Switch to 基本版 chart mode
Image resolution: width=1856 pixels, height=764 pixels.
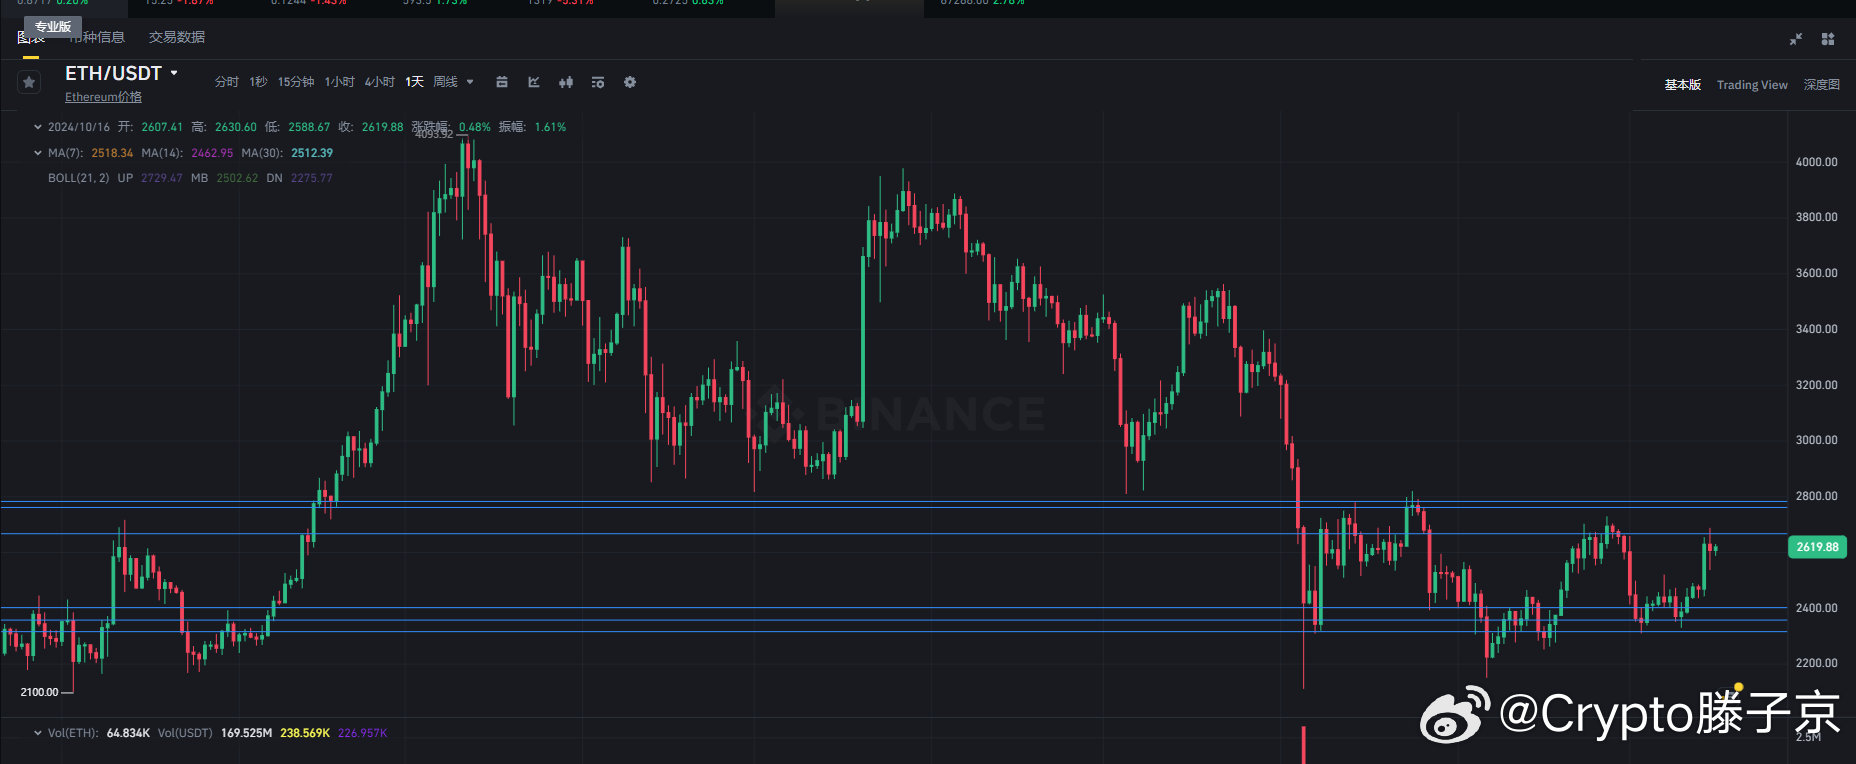[x=1683, y=85]
